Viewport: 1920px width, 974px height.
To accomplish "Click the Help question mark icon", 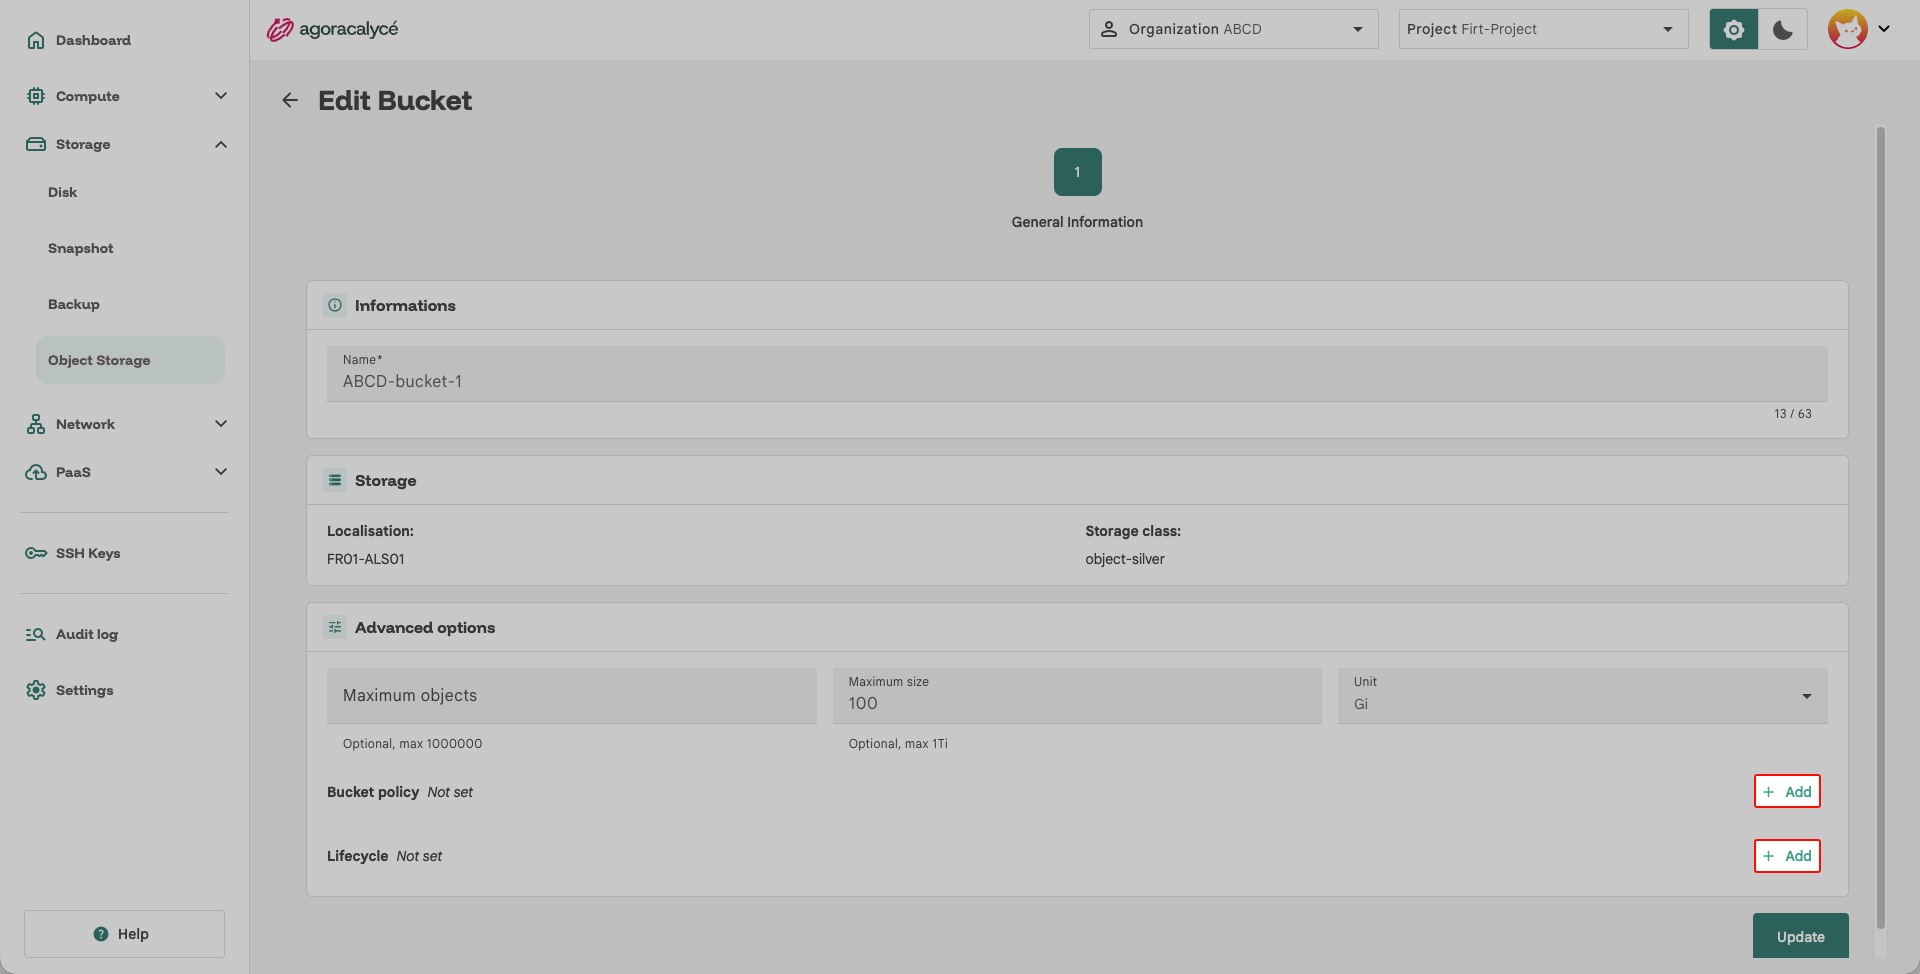I will click(x=101, y=934).
